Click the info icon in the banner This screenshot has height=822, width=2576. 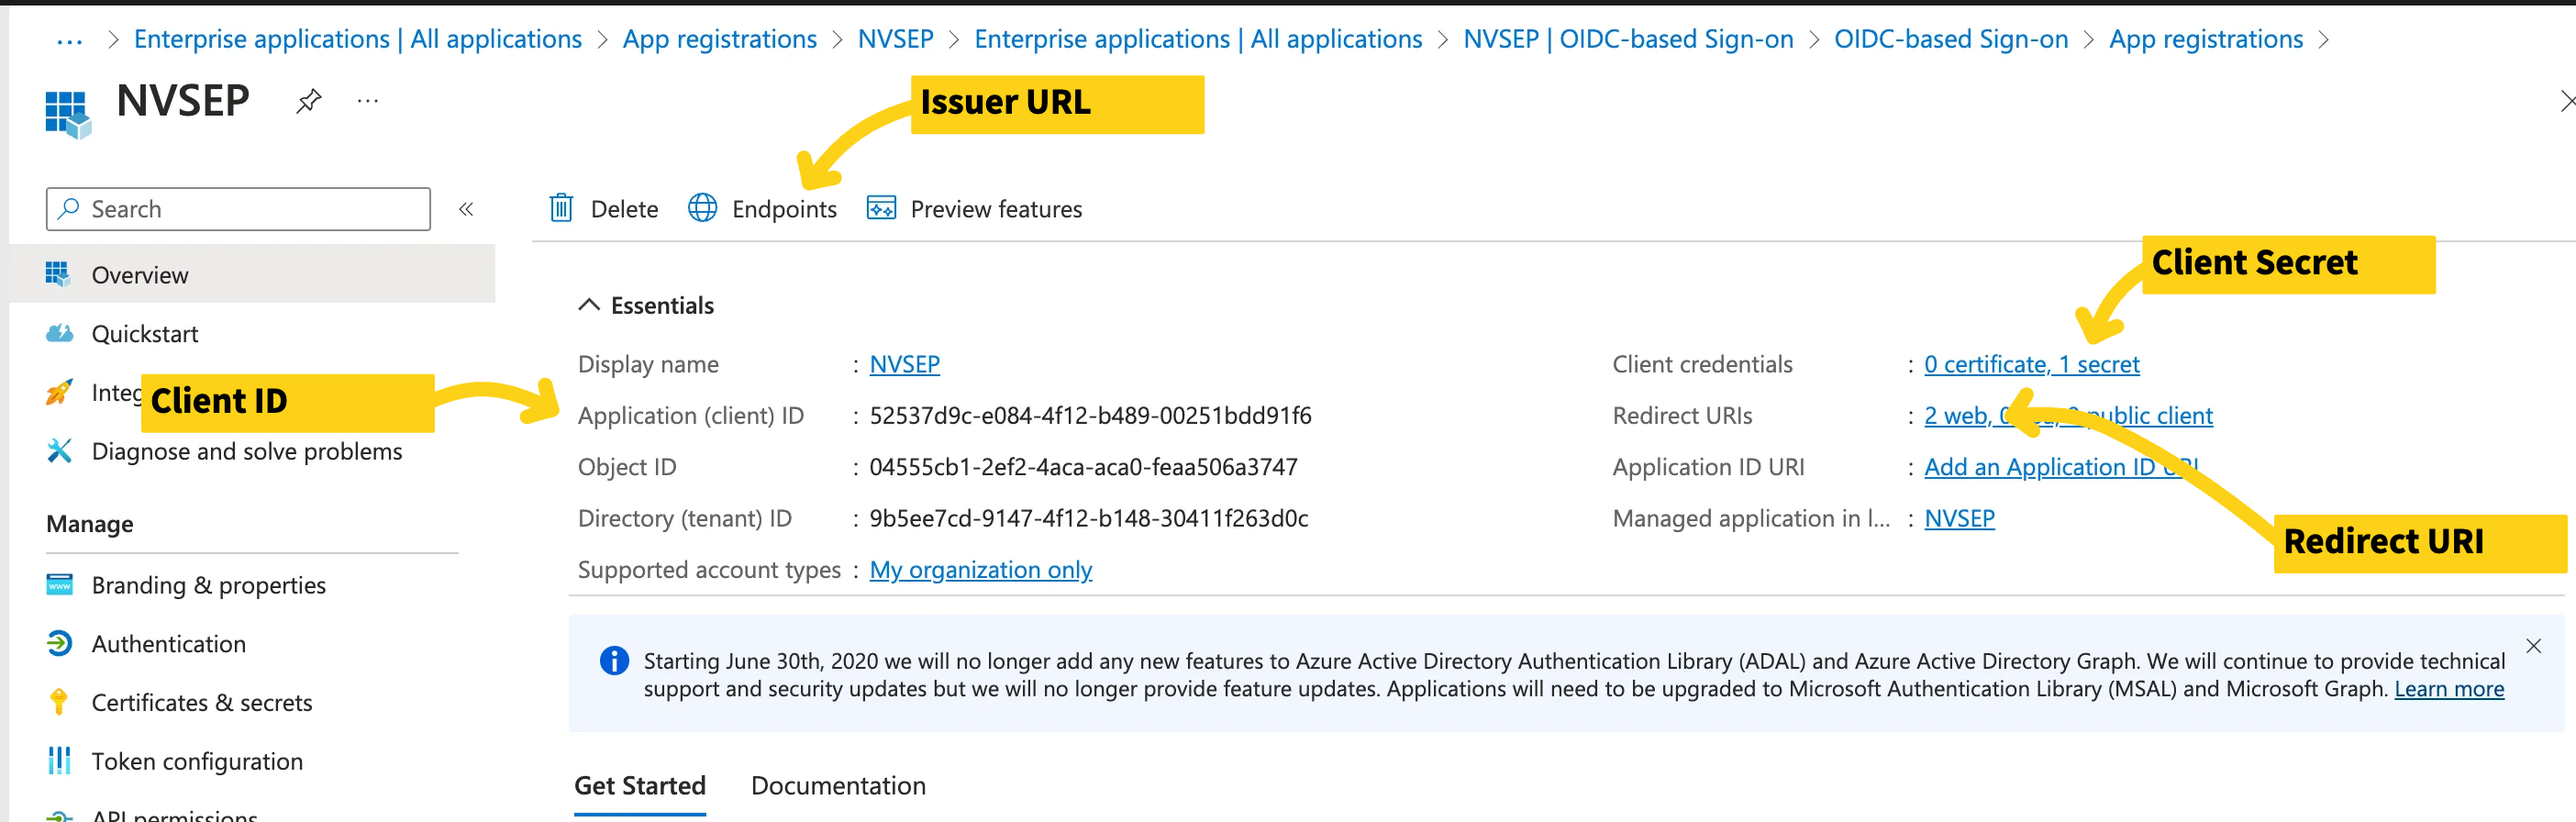point(614,661)
